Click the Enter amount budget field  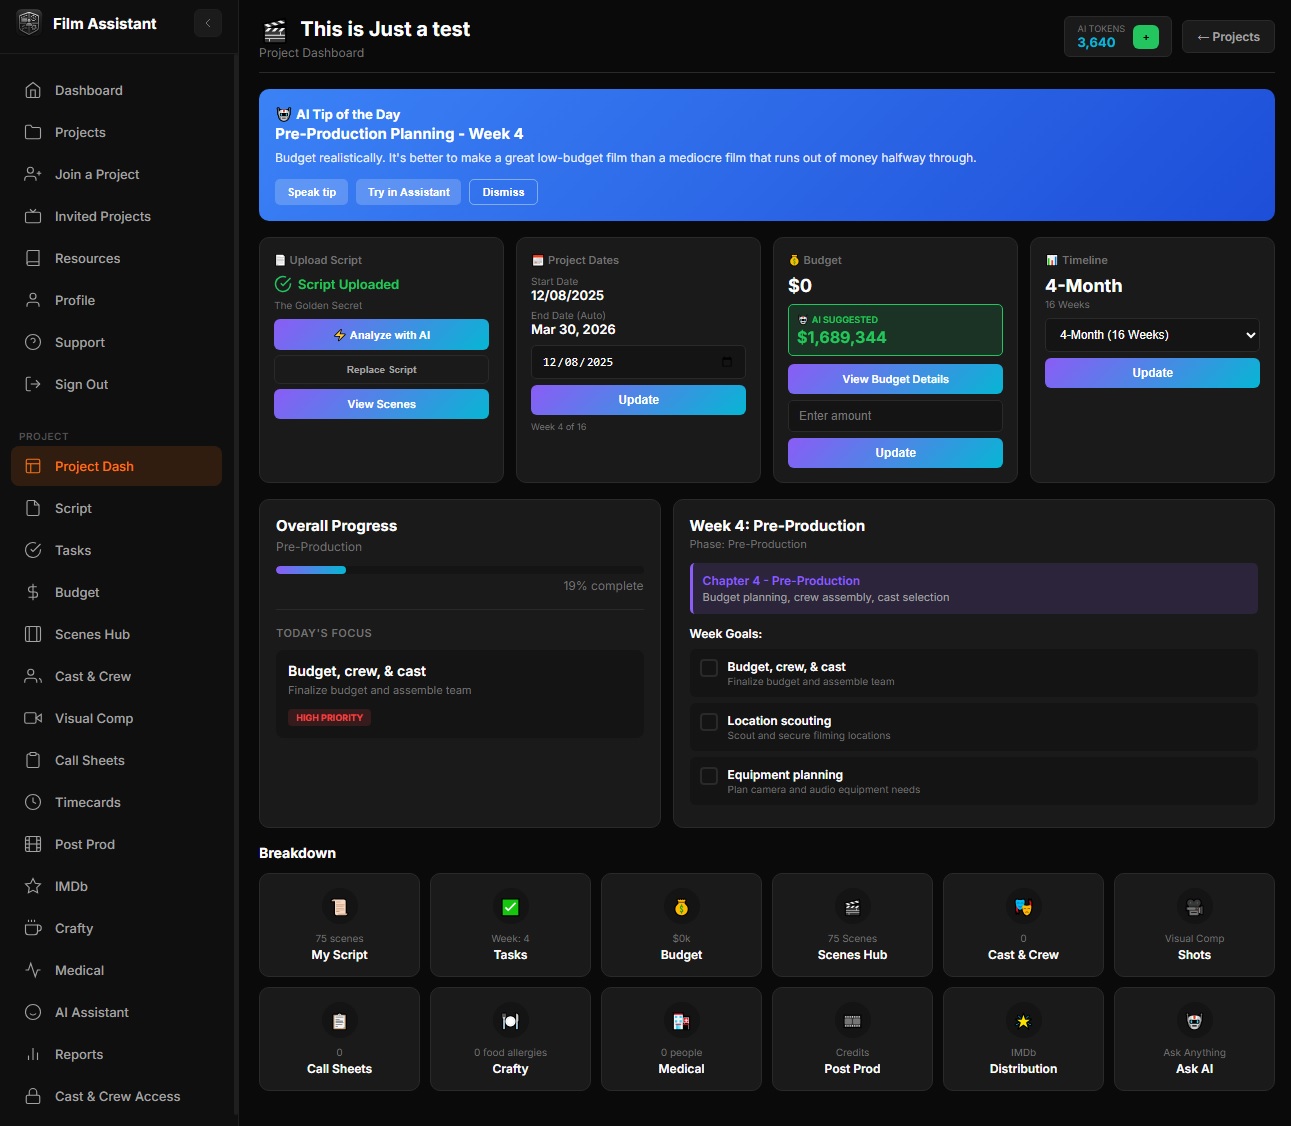click(x=895, y=416)
